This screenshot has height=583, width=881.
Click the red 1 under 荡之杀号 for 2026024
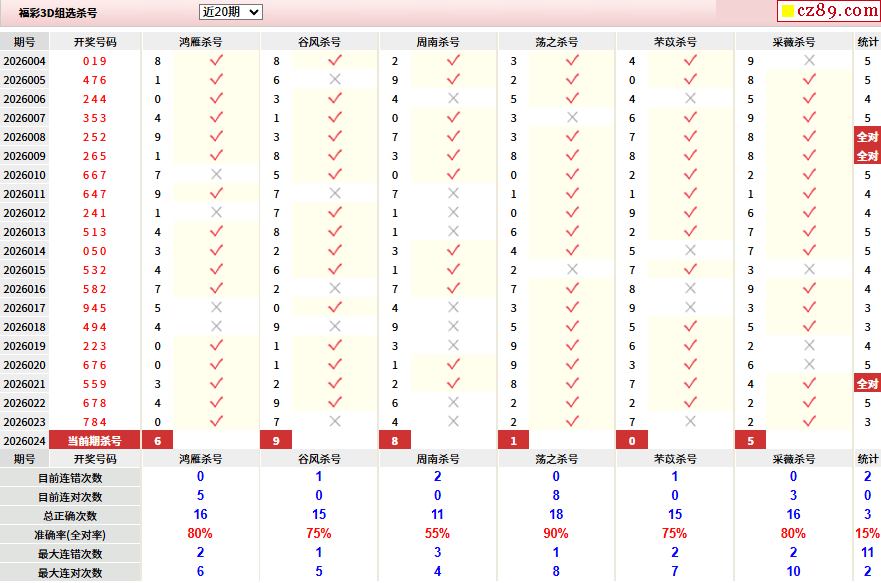click(514, 441)
